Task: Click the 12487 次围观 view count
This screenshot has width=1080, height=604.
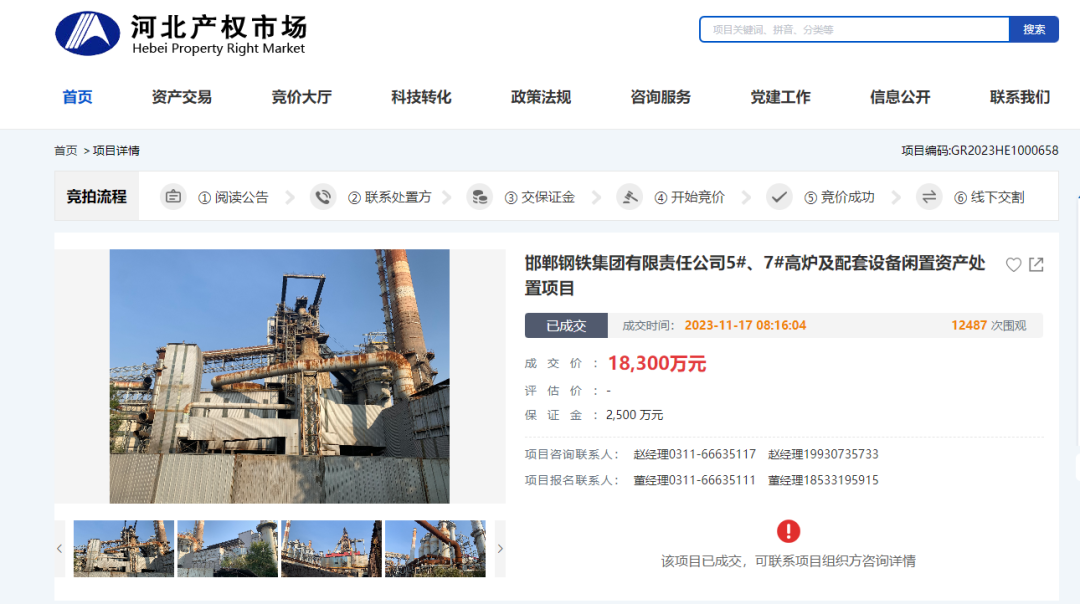Action: pyautogui.click(x=988, y=326)
